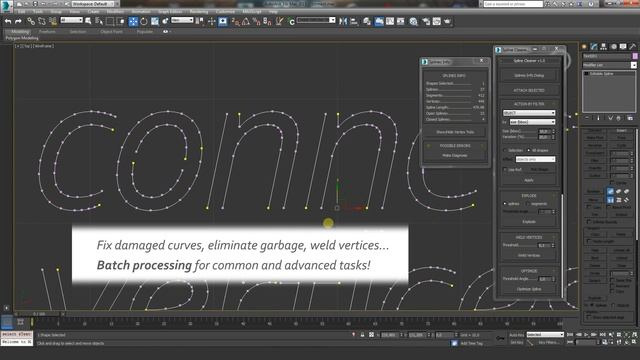Toggle the Infinite Bounds checkbox
The height and width of the screenshot is (360, 640).
(589, 222)
